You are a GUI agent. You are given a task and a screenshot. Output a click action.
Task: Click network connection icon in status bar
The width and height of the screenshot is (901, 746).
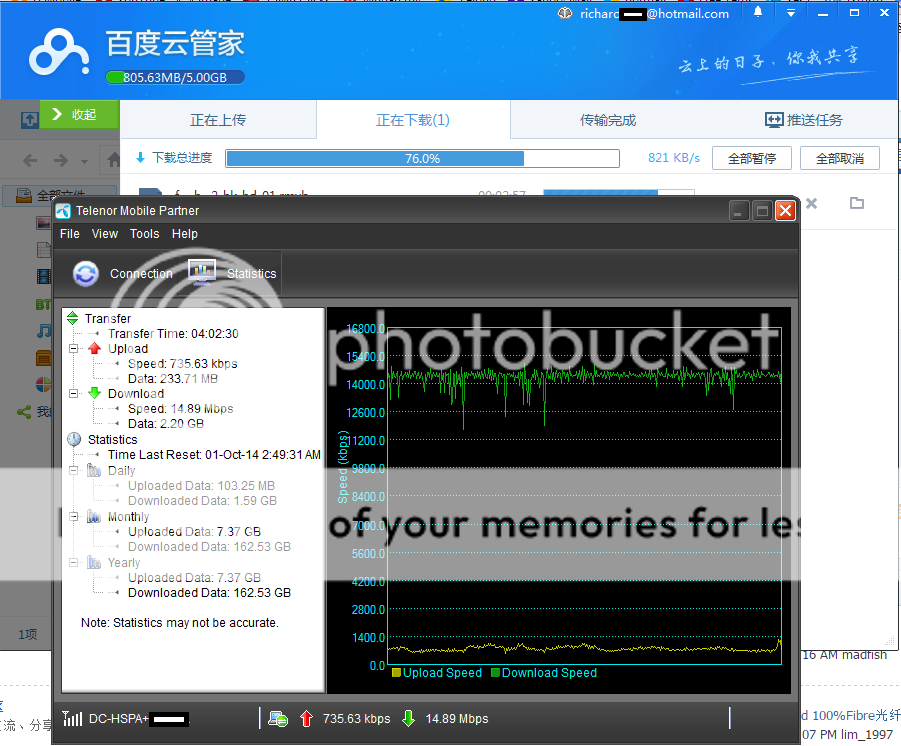click(279, 718)
